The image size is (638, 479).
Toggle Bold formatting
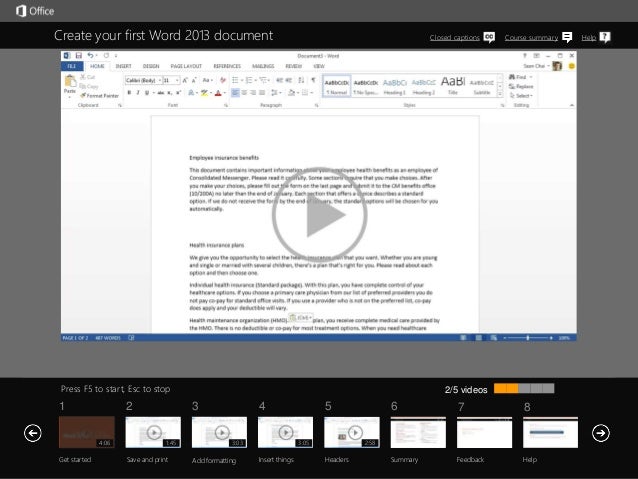pyautogui.click(x=129, y=93)
